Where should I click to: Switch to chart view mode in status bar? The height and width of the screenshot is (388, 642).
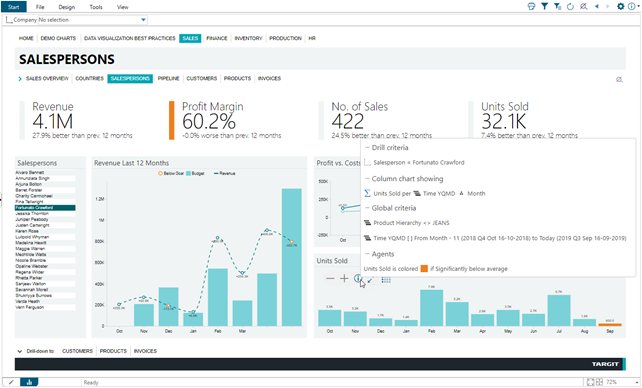coord(29,382)
